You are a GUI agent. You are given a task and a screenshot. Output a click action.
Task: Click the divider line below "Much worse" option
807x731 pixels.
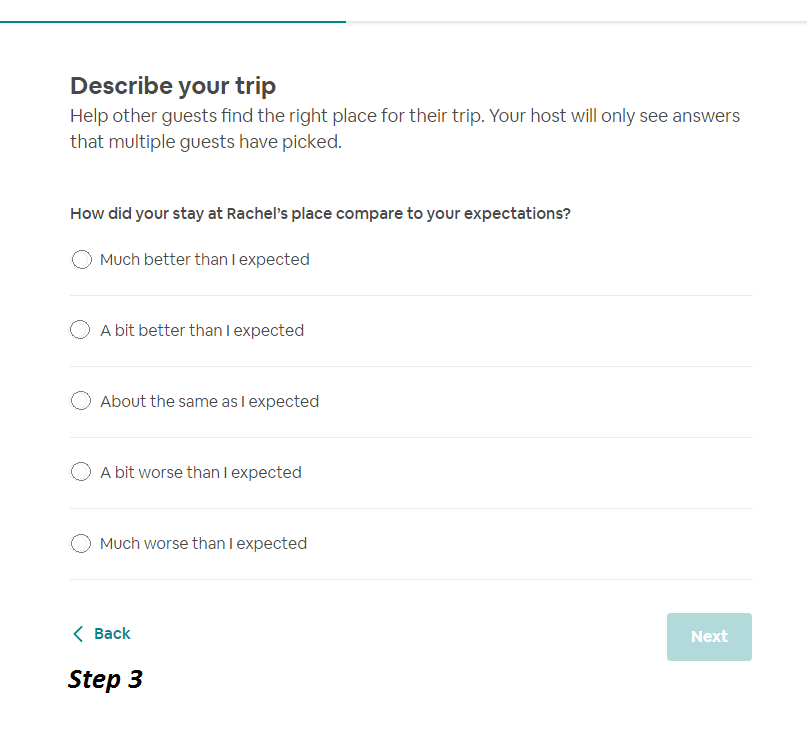pyautogui.click(x=411, y=579)
